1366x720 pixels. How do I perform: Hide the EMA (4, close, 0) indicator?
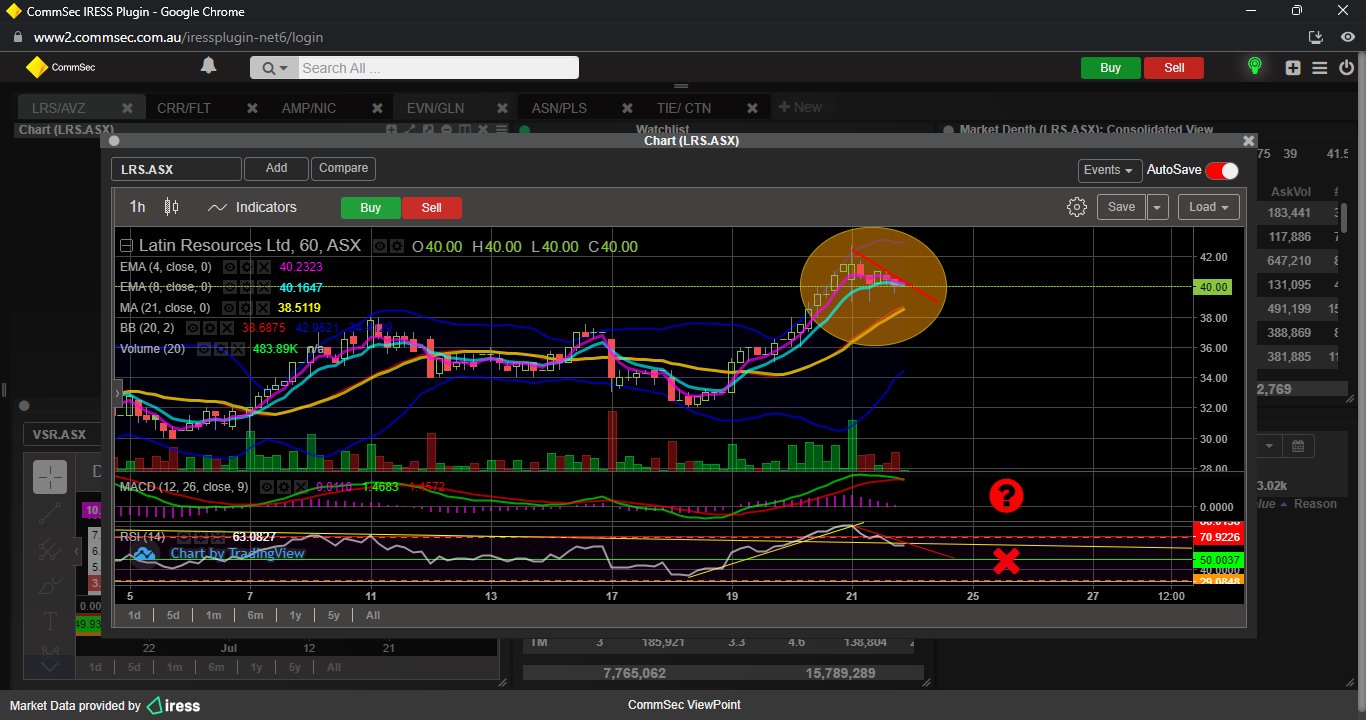(x=229, y=267)
